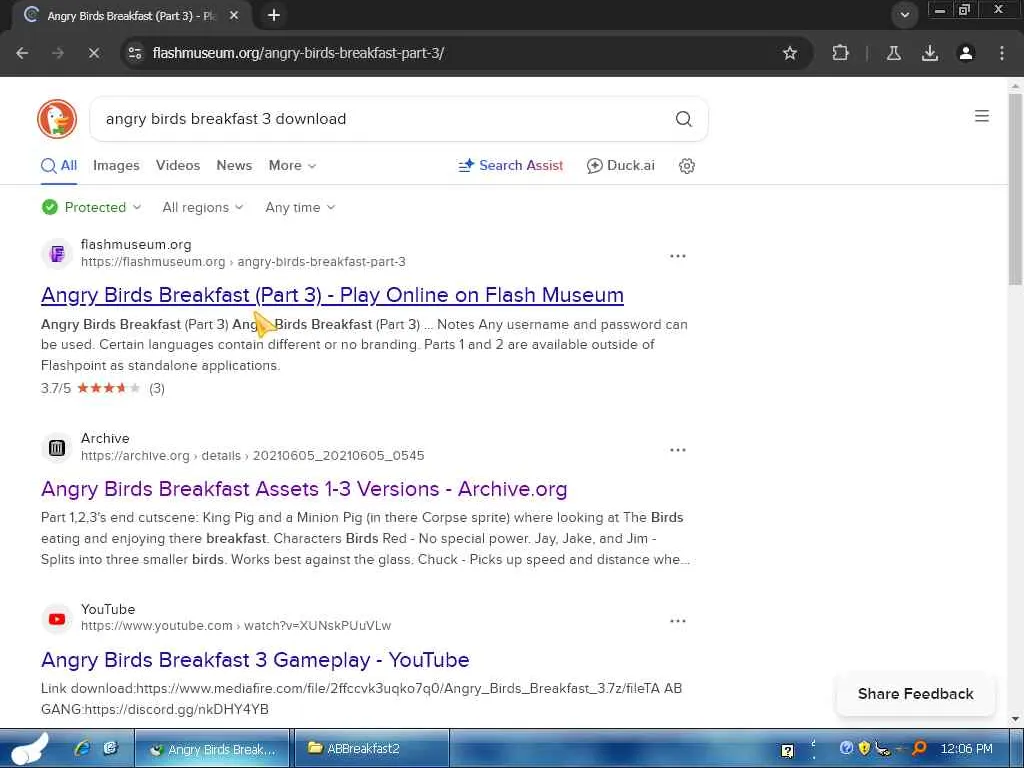Click the YouTube result favicon
Image resolution: width=1024 pixels, height=768 pixels.
[x=57, y=618]
